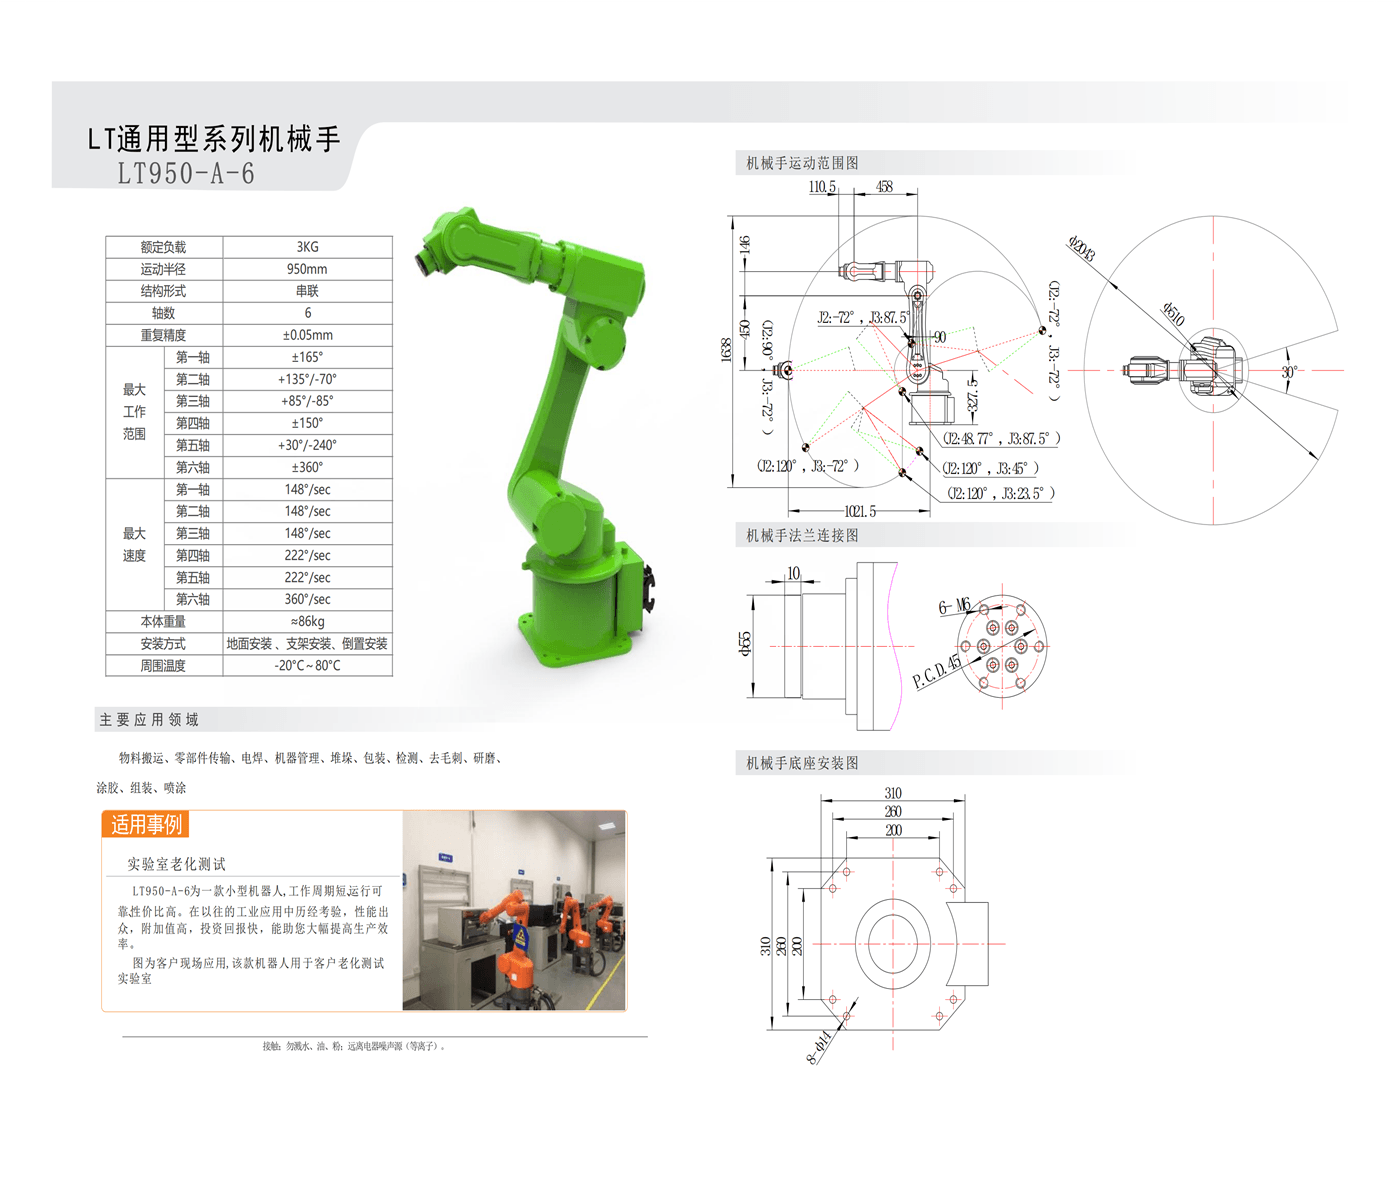Select the title LT通用型系列机械手
This screenshot has height=1200, width=1400.
(x=214, y=139)
